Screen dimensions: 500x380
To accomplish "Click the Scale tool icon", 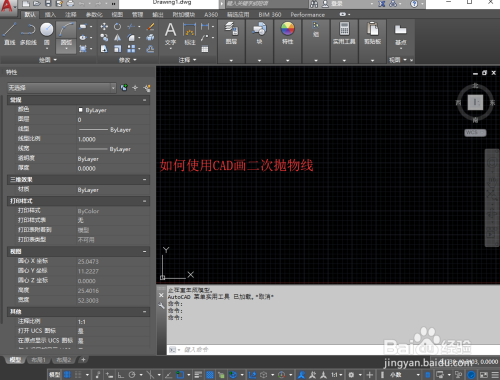I will coord(117,49).
